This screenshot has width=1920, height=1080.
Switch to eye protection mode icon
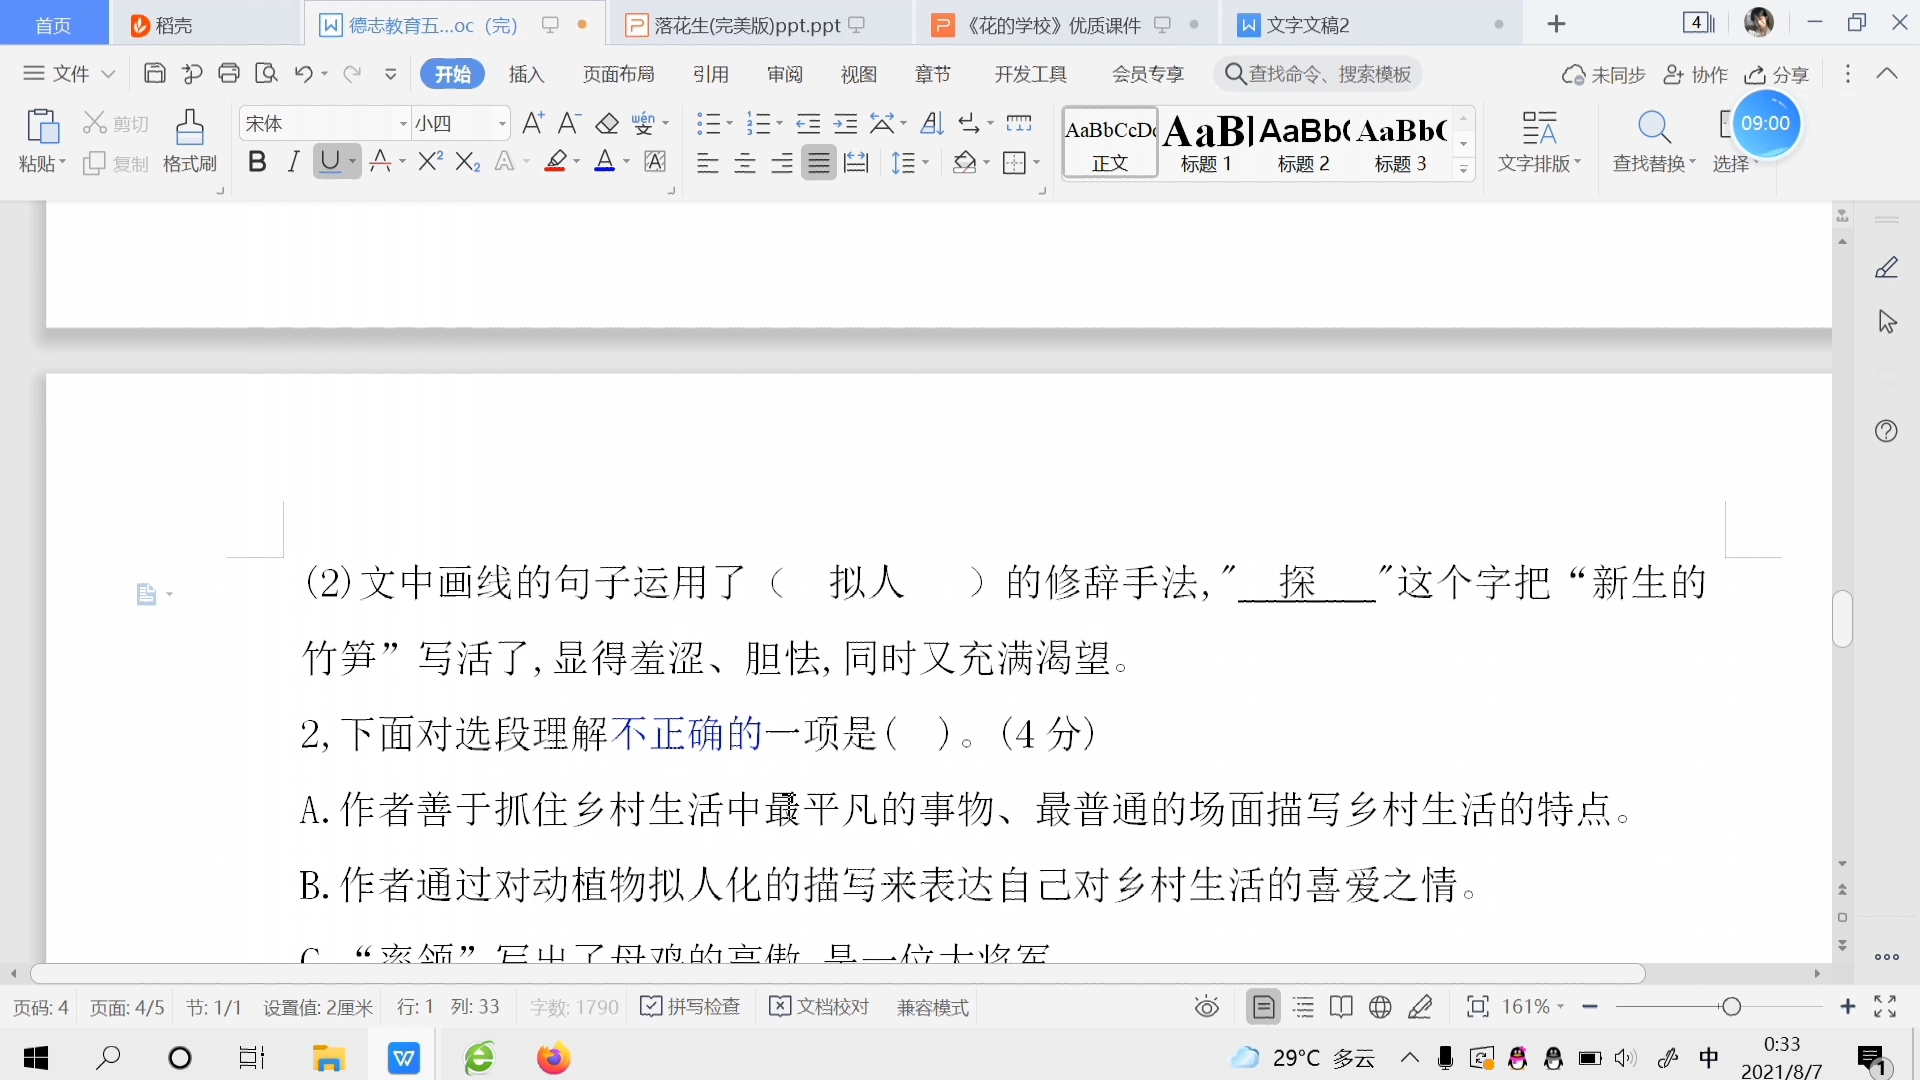point(1207,1007)
